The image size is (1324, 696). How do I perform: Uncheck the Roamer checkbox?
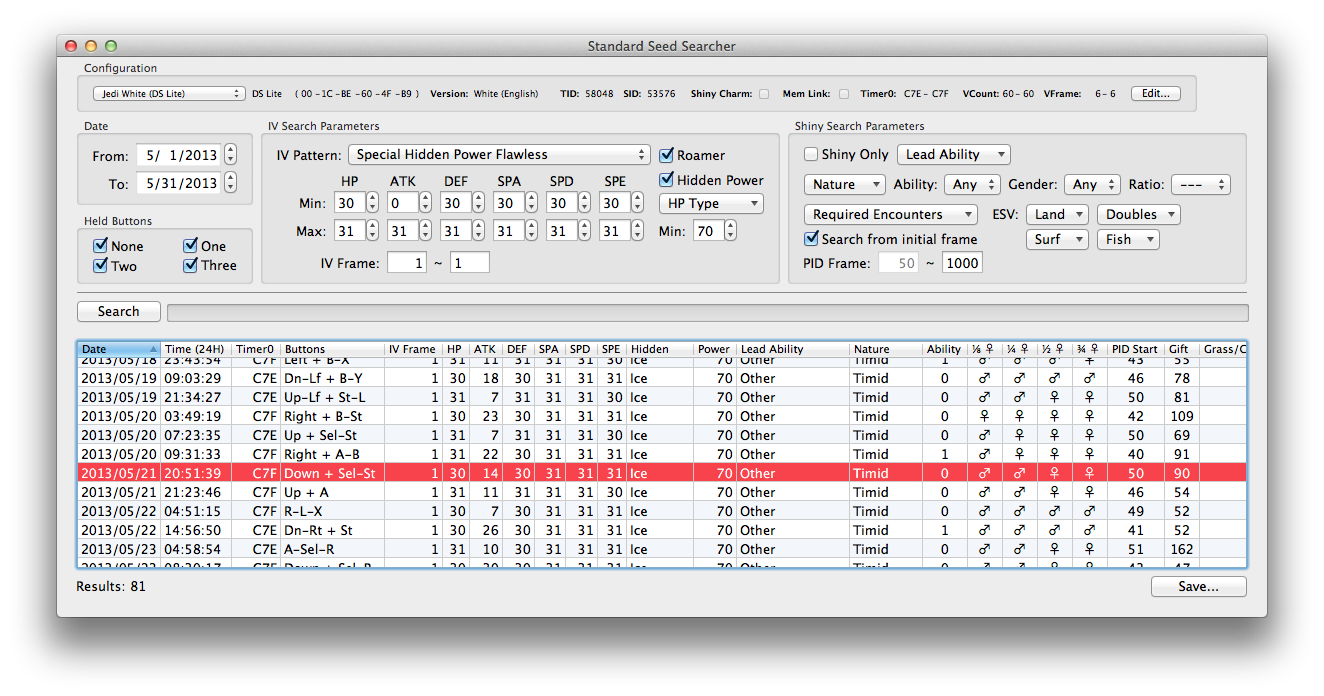(667, 155)
